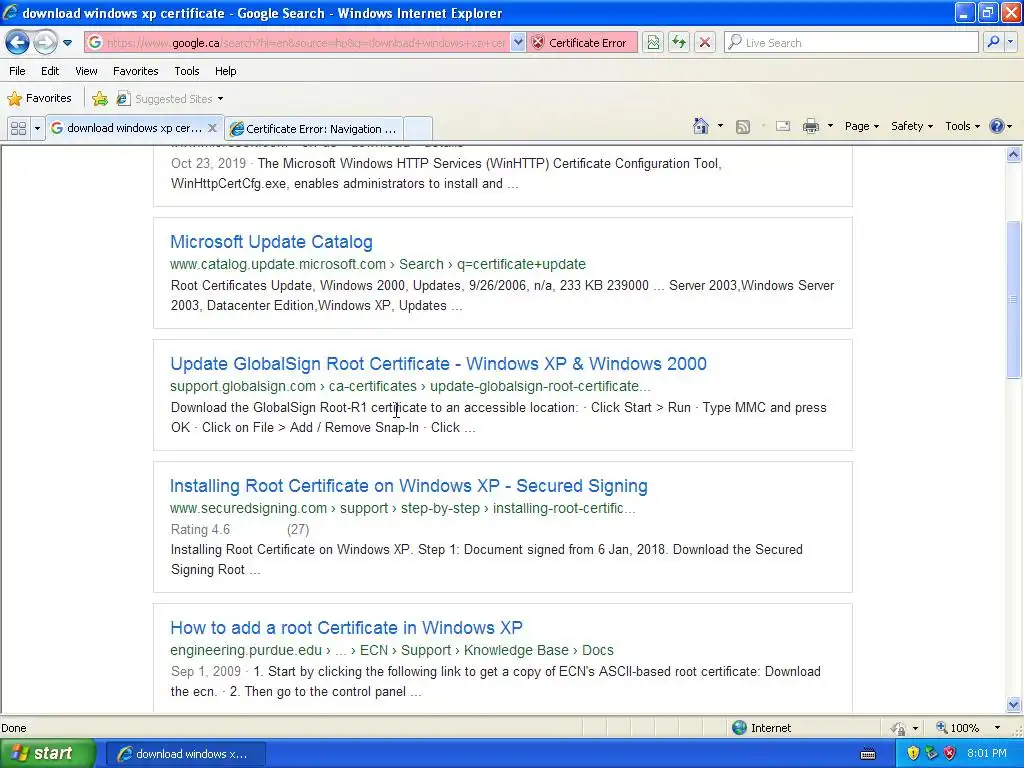Click the Print icon
This screenshot has height=768, width=1024.
(810, 126)
